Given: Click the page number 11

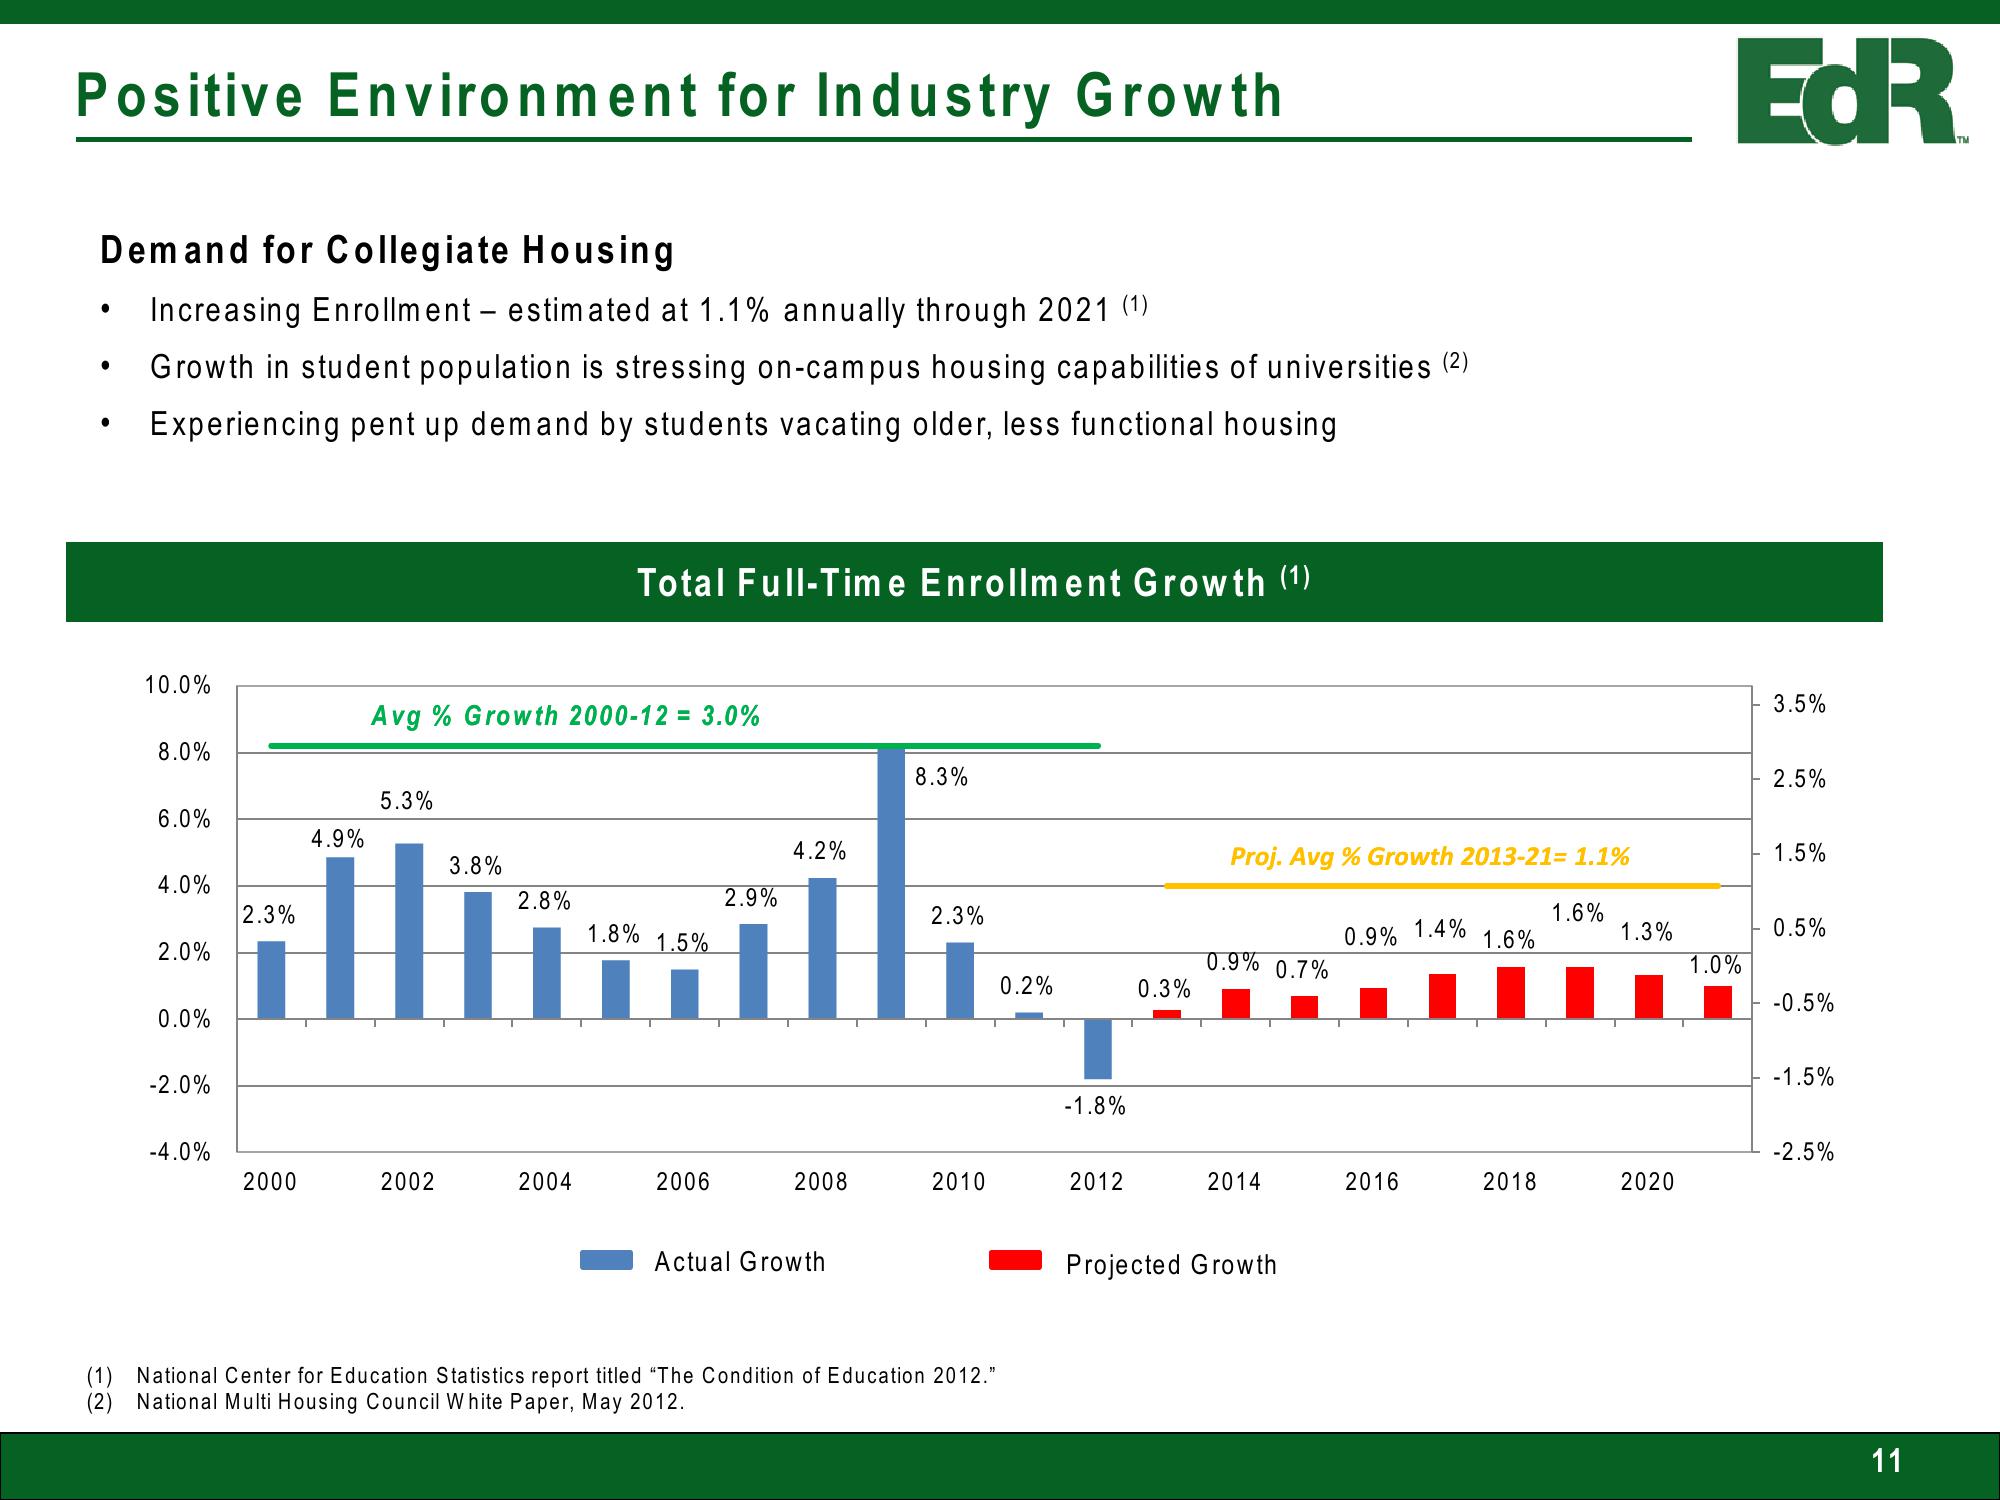Looking at the screenshot, I should (1886, 1461).
